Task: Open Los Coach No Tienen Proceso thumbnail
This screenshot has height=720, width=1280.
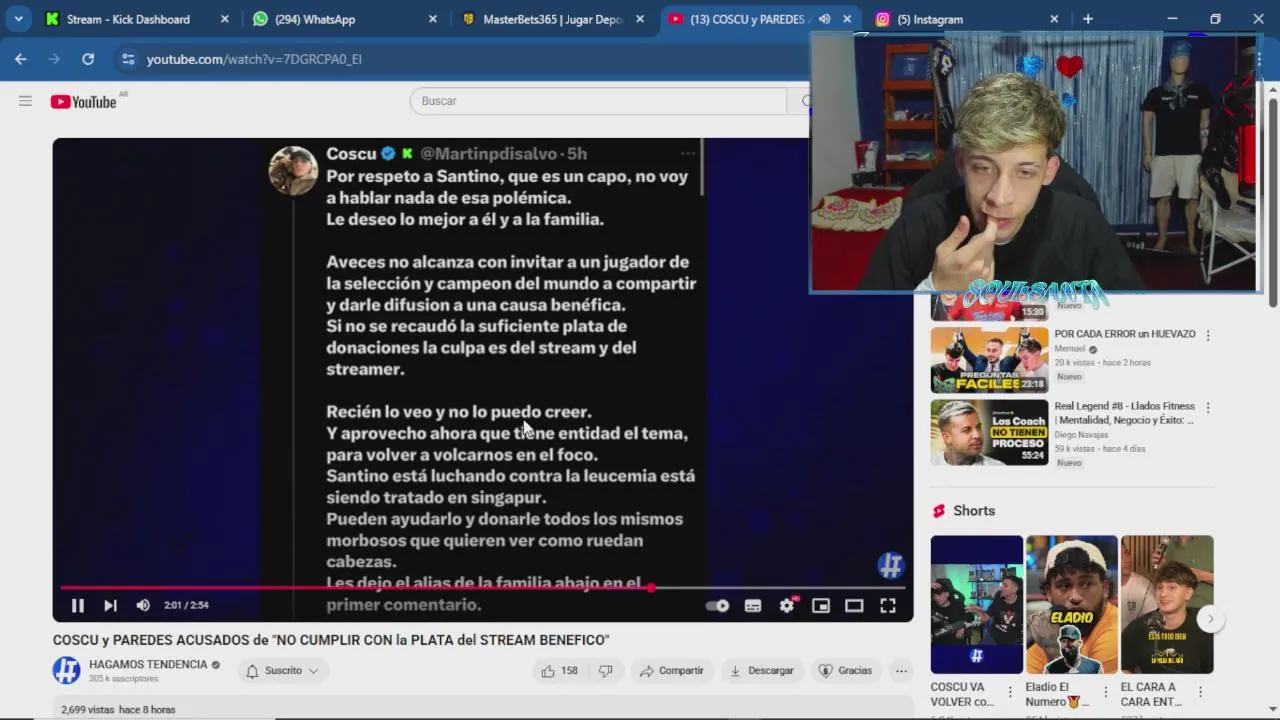Action: pyautogui.click(x=989, y=433)
